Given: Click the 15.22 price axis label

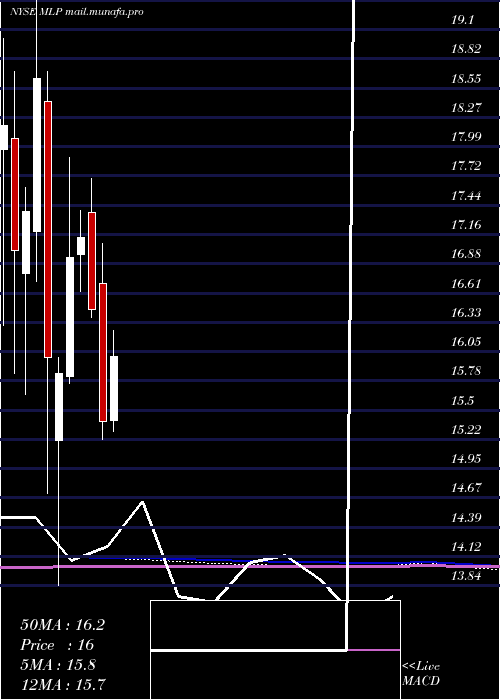Looking at the screenshot, I should [x=467, y=430].
